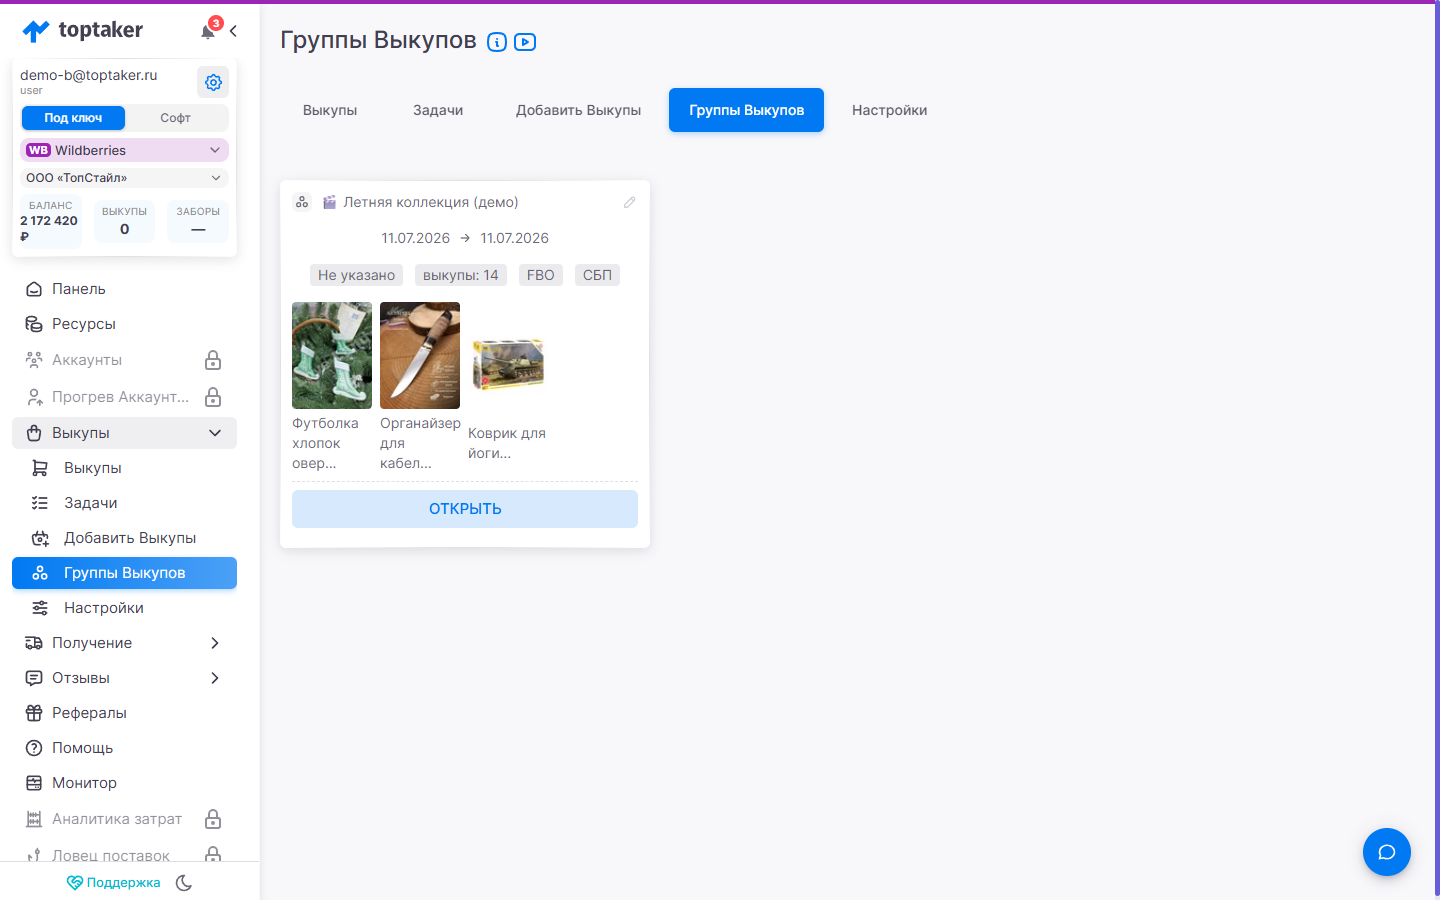Screen dimensions: 1440x900
Task: Click the Получение truck icon
Action: point(34,643)
